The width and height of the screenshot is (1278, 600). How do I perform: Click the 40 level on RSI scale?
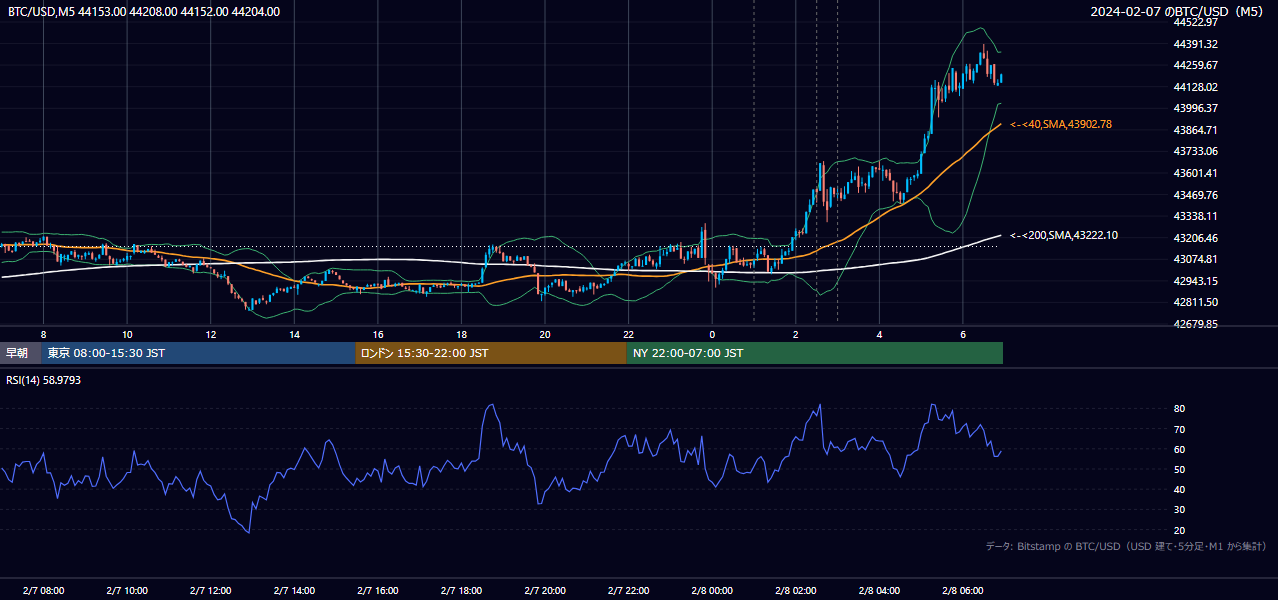[x=1180, y=489]
